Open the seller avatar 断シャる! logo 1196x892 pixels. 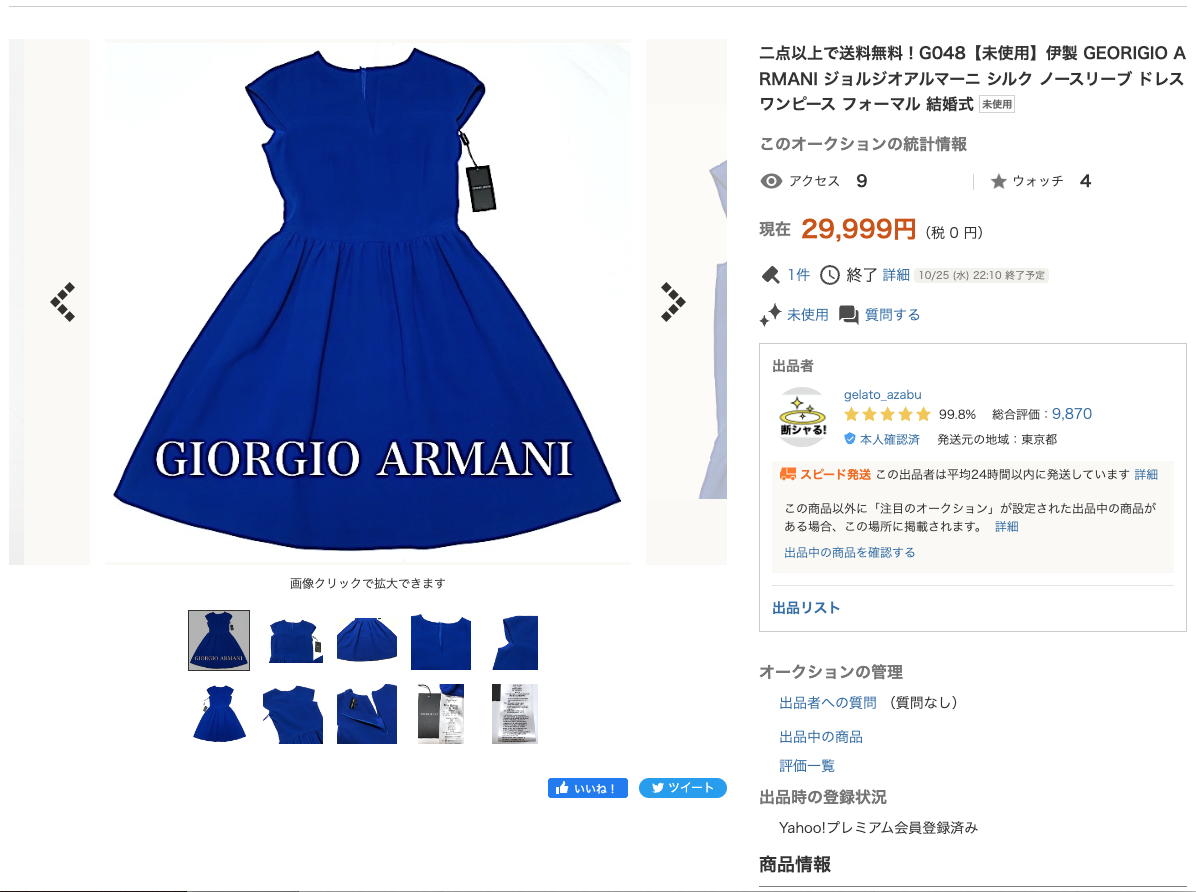(802, 417)
